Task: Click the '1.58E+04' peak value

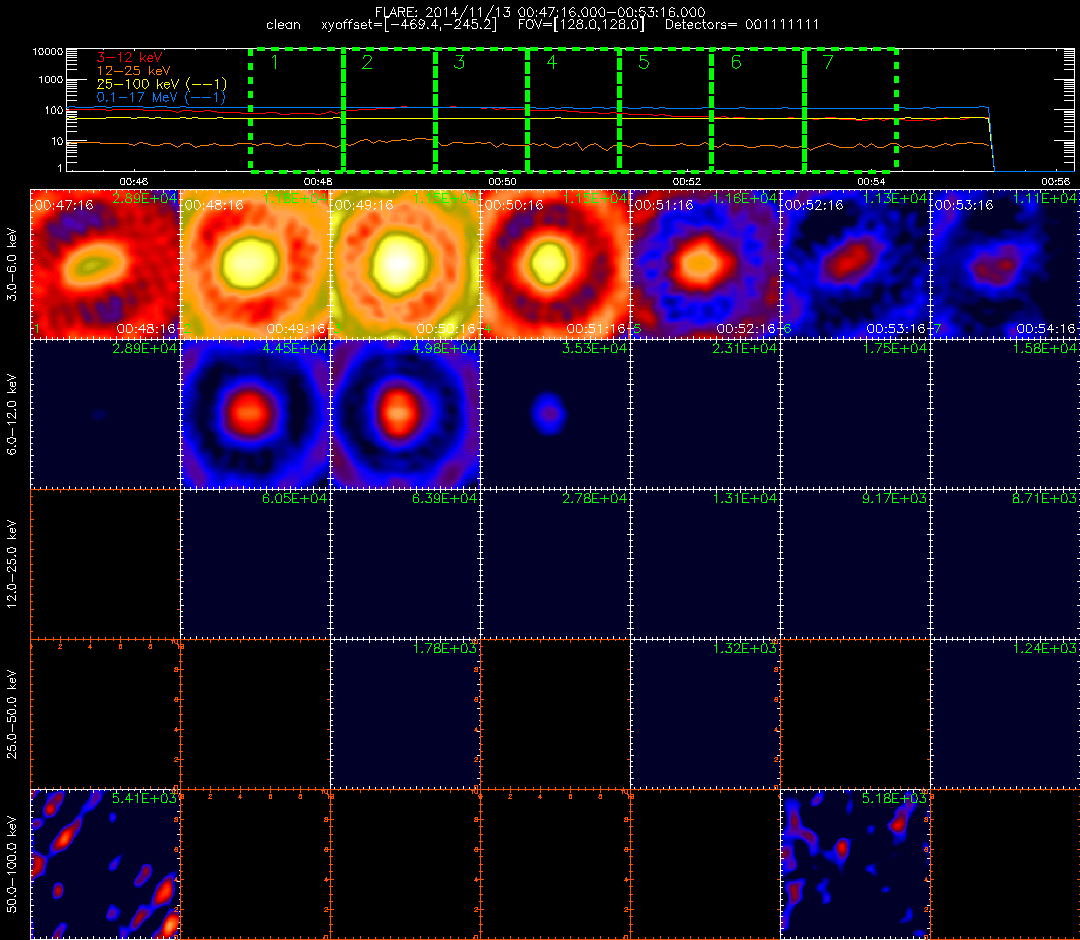Action: [x=1045, y=348]
